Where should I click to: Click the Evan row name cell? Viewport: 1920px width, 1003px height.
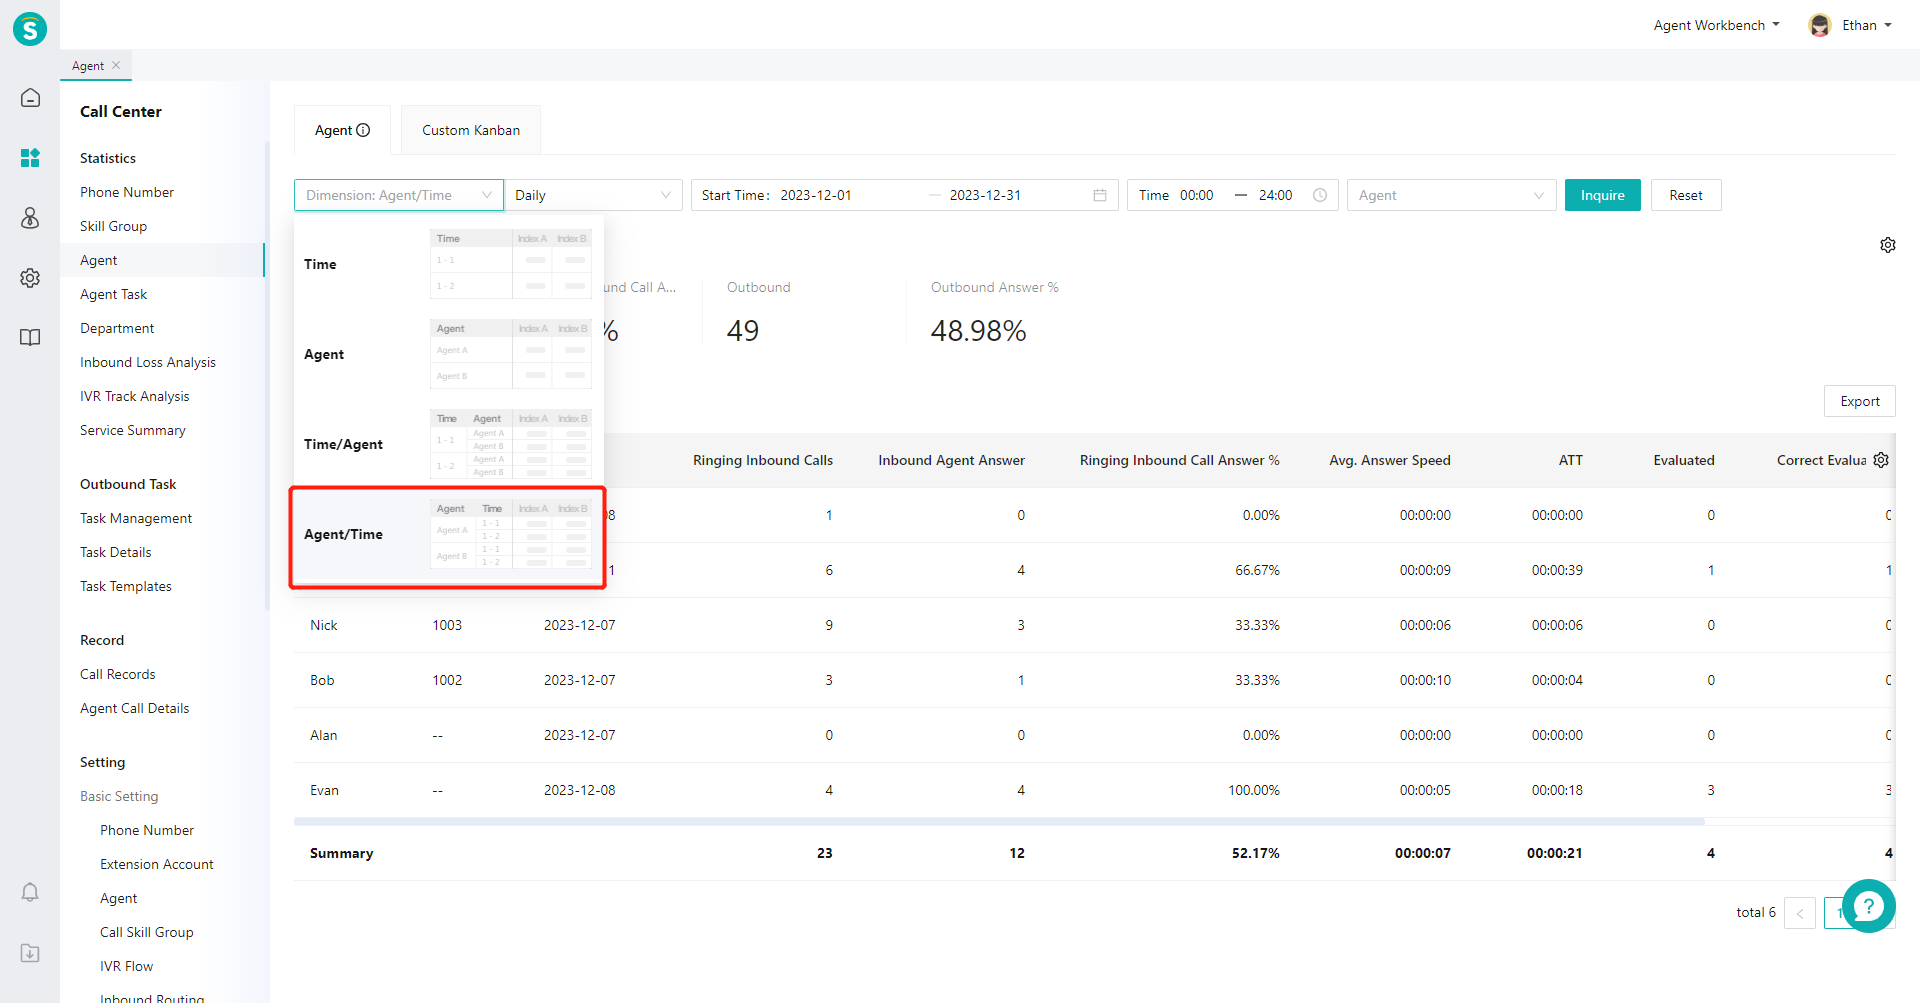(x=324, y=790)
